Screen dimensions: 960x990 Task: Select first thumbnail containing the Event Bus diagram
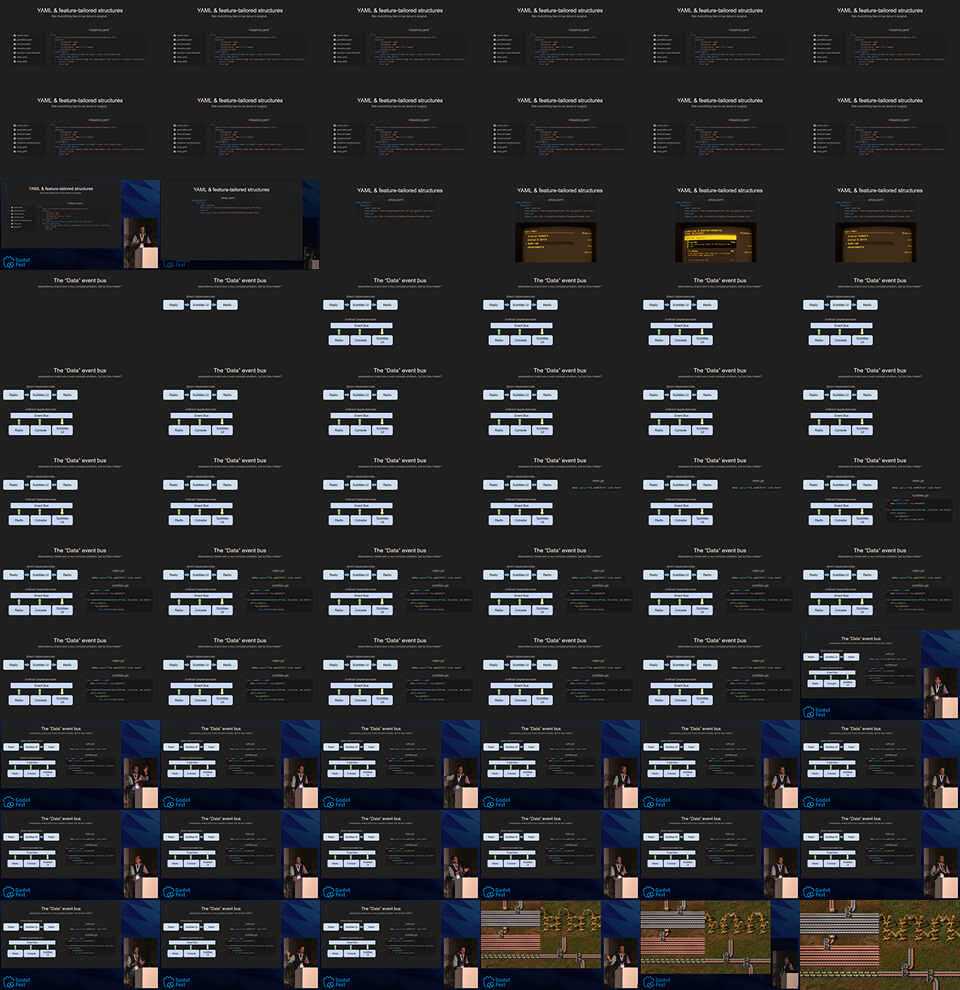coord(400,315)
